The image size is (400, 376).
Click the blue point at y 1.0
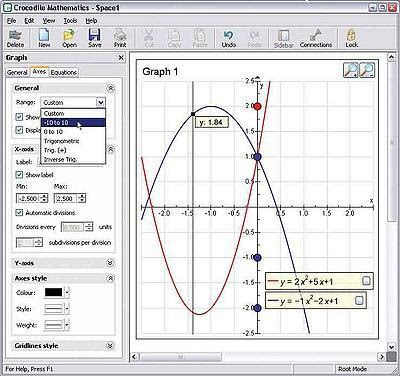coord(257,157)
